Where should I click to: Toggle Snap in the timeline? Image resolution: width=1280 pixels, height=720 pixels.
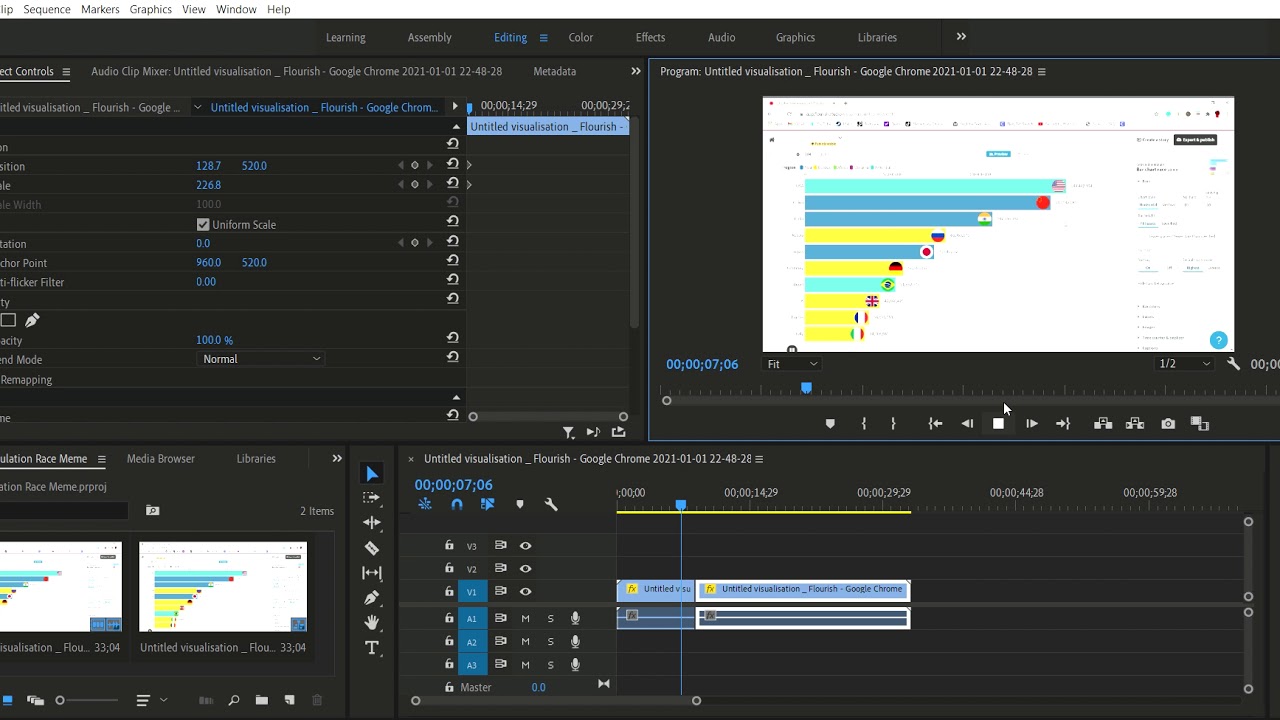pos(457,504)
